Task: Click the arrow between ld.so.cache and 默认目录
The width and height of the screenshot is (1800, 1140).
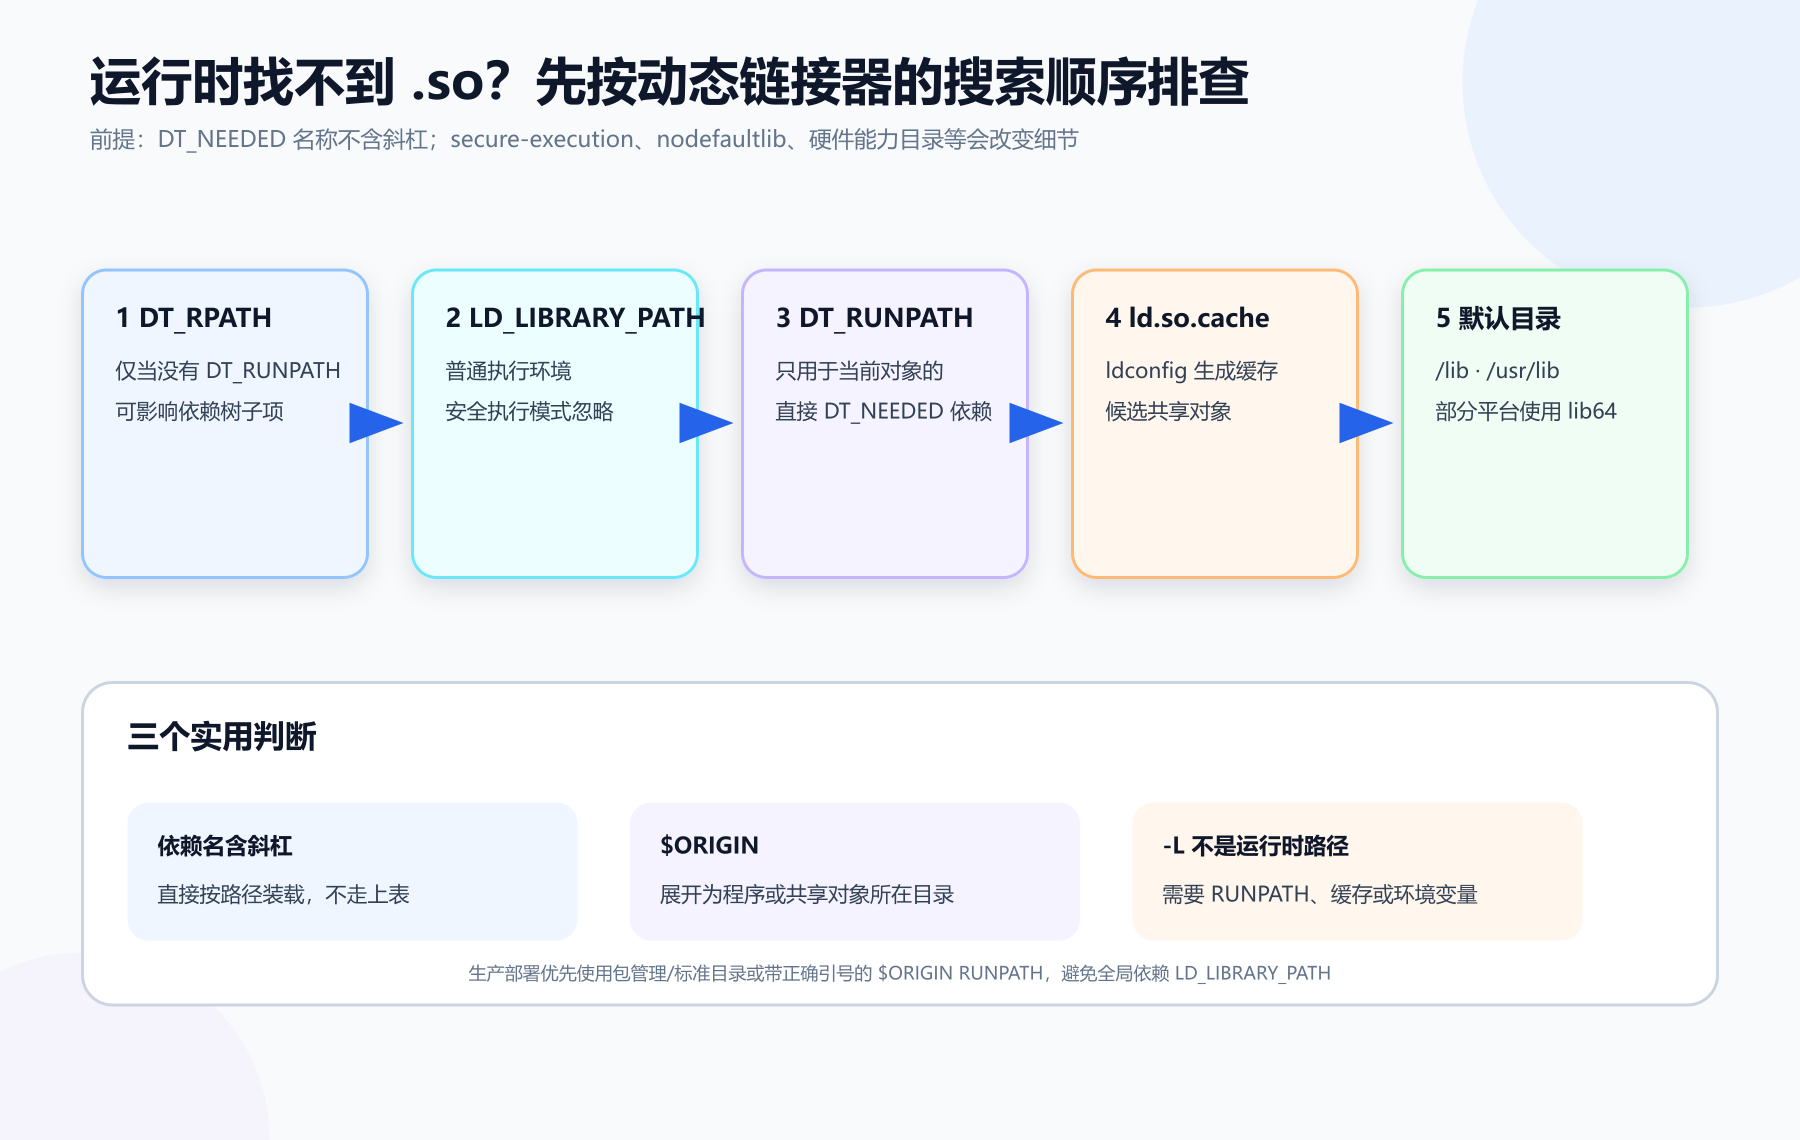Action: tap(1365, 423)
